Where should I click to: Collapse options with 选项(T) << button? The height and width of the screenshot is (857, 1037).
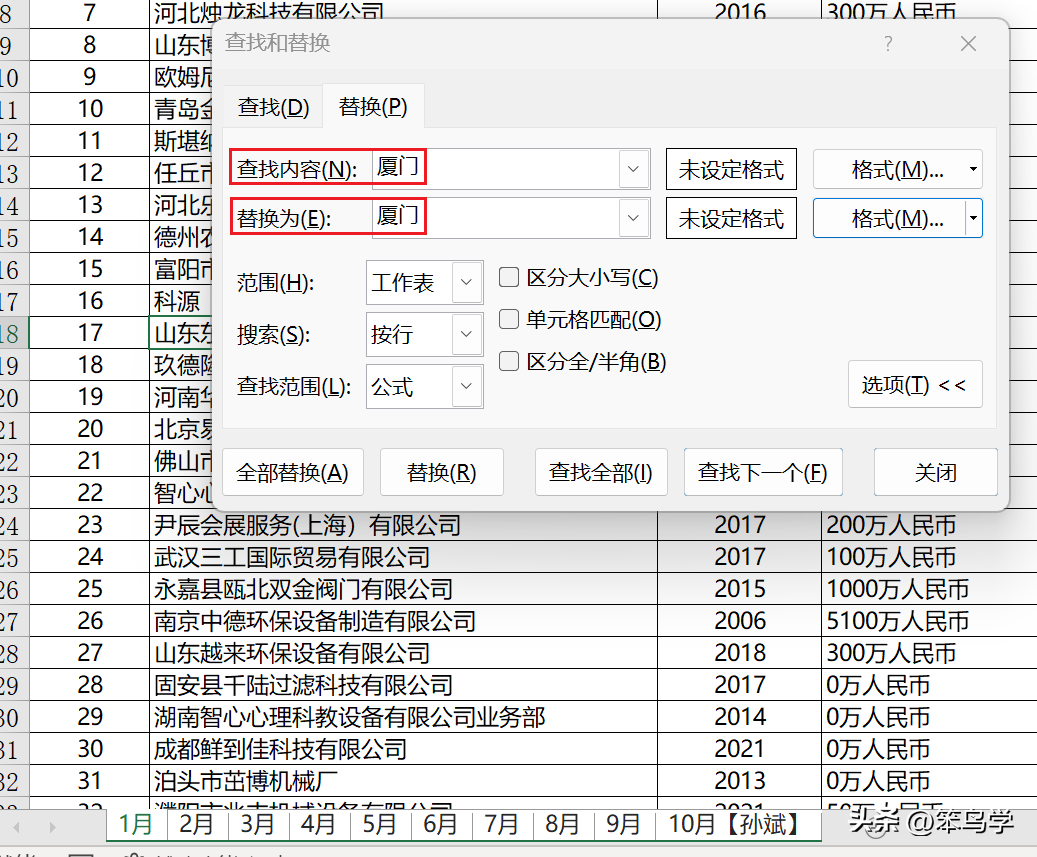915,384
